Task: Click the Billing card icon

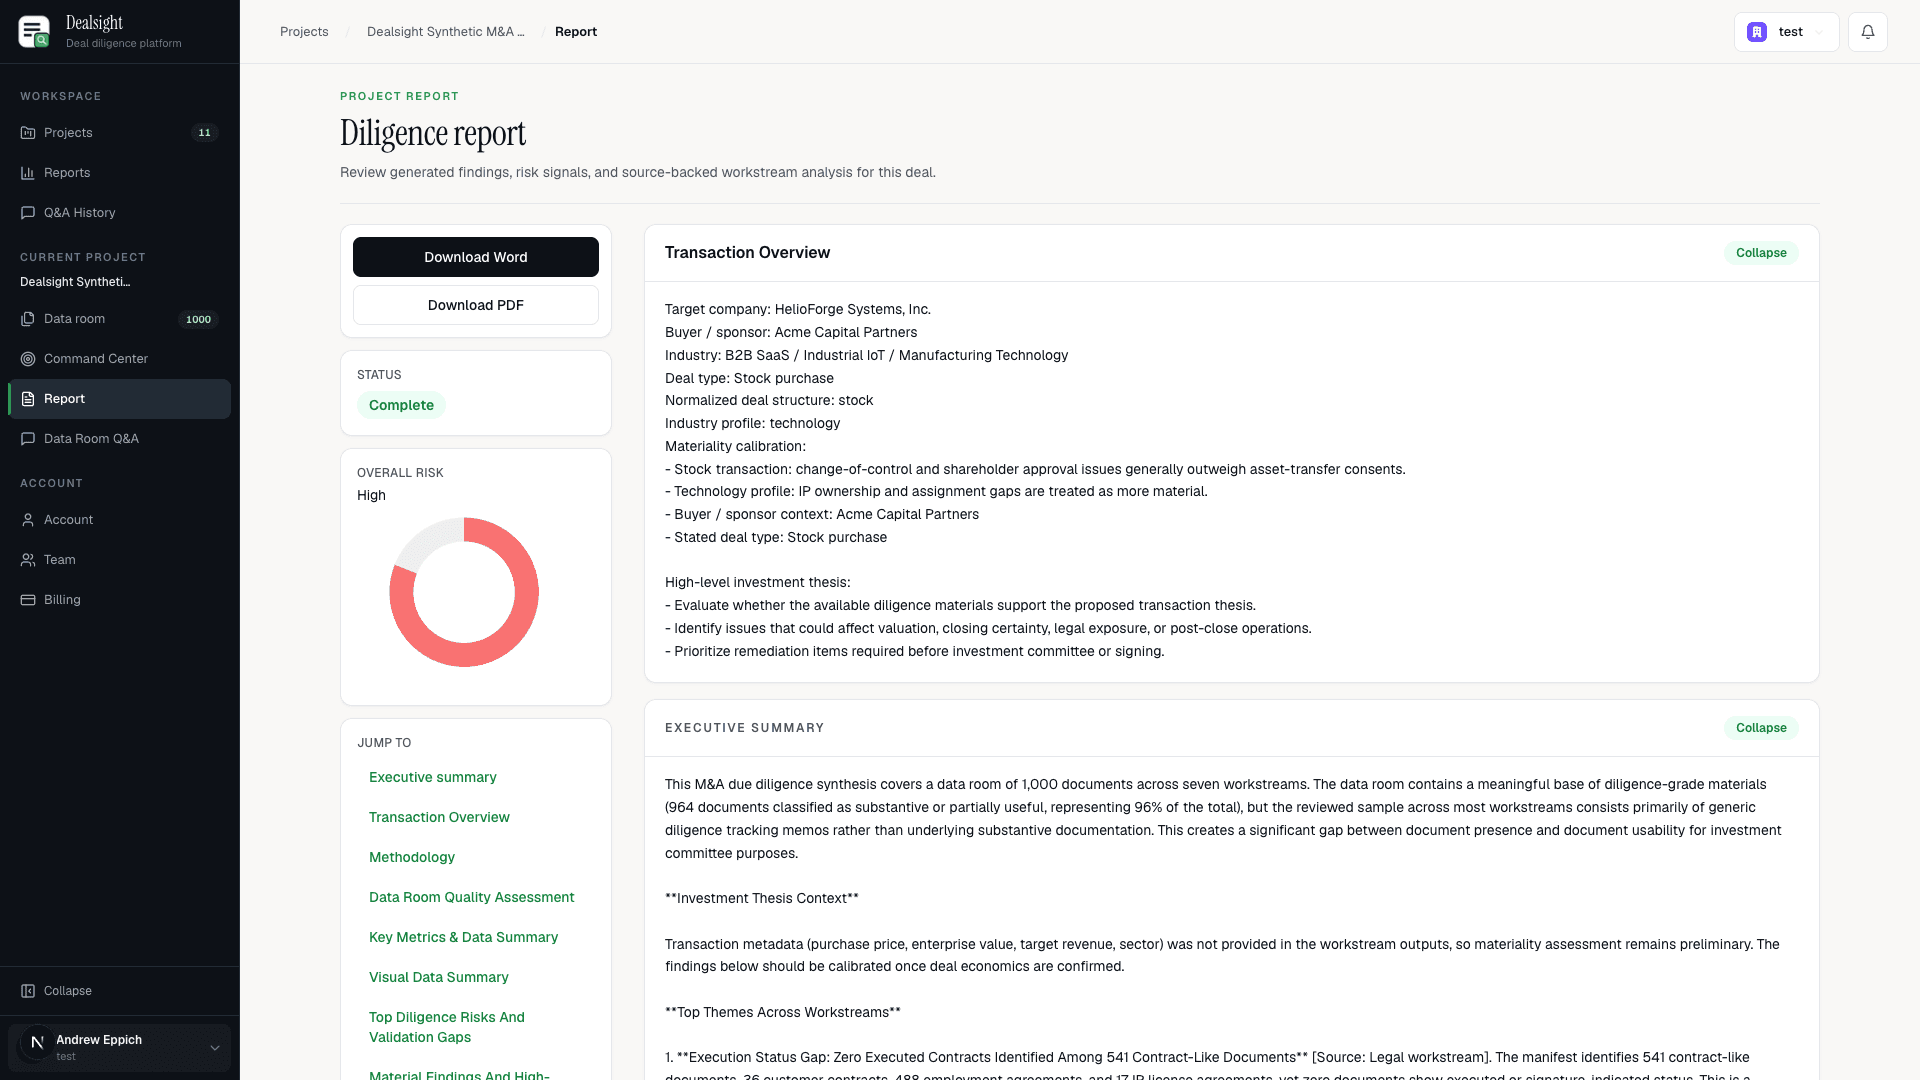Action: pyautogui.click(x=28, y=600)
